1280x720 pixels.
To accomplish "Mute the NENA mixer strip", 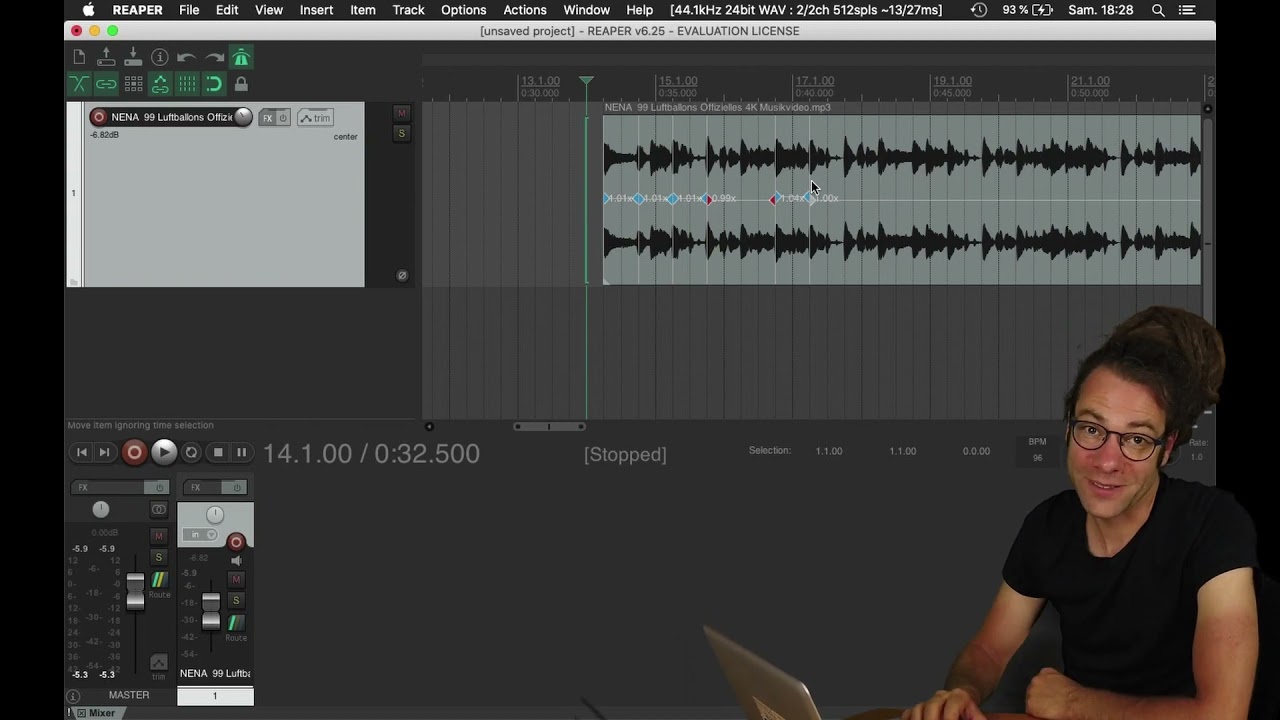I will pyautogui.click(x=236, y=579).
